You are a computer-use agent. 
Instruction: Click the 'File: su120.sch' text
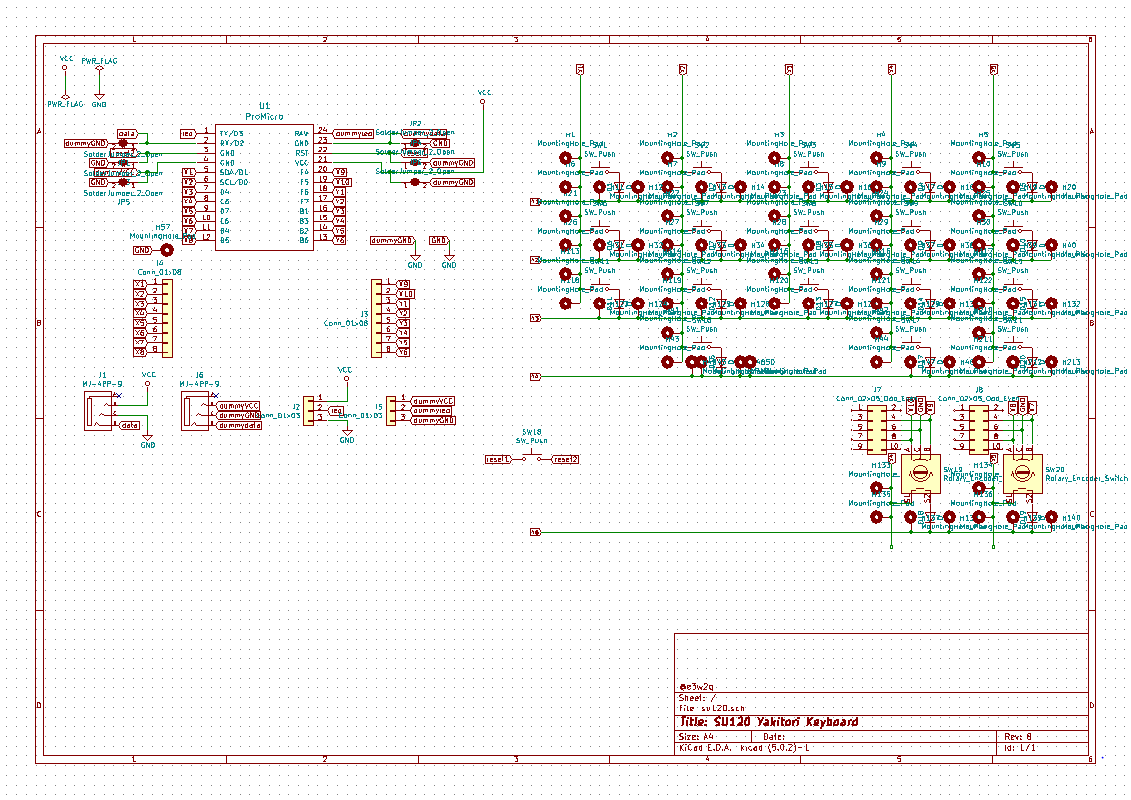[x=712, y=708]
